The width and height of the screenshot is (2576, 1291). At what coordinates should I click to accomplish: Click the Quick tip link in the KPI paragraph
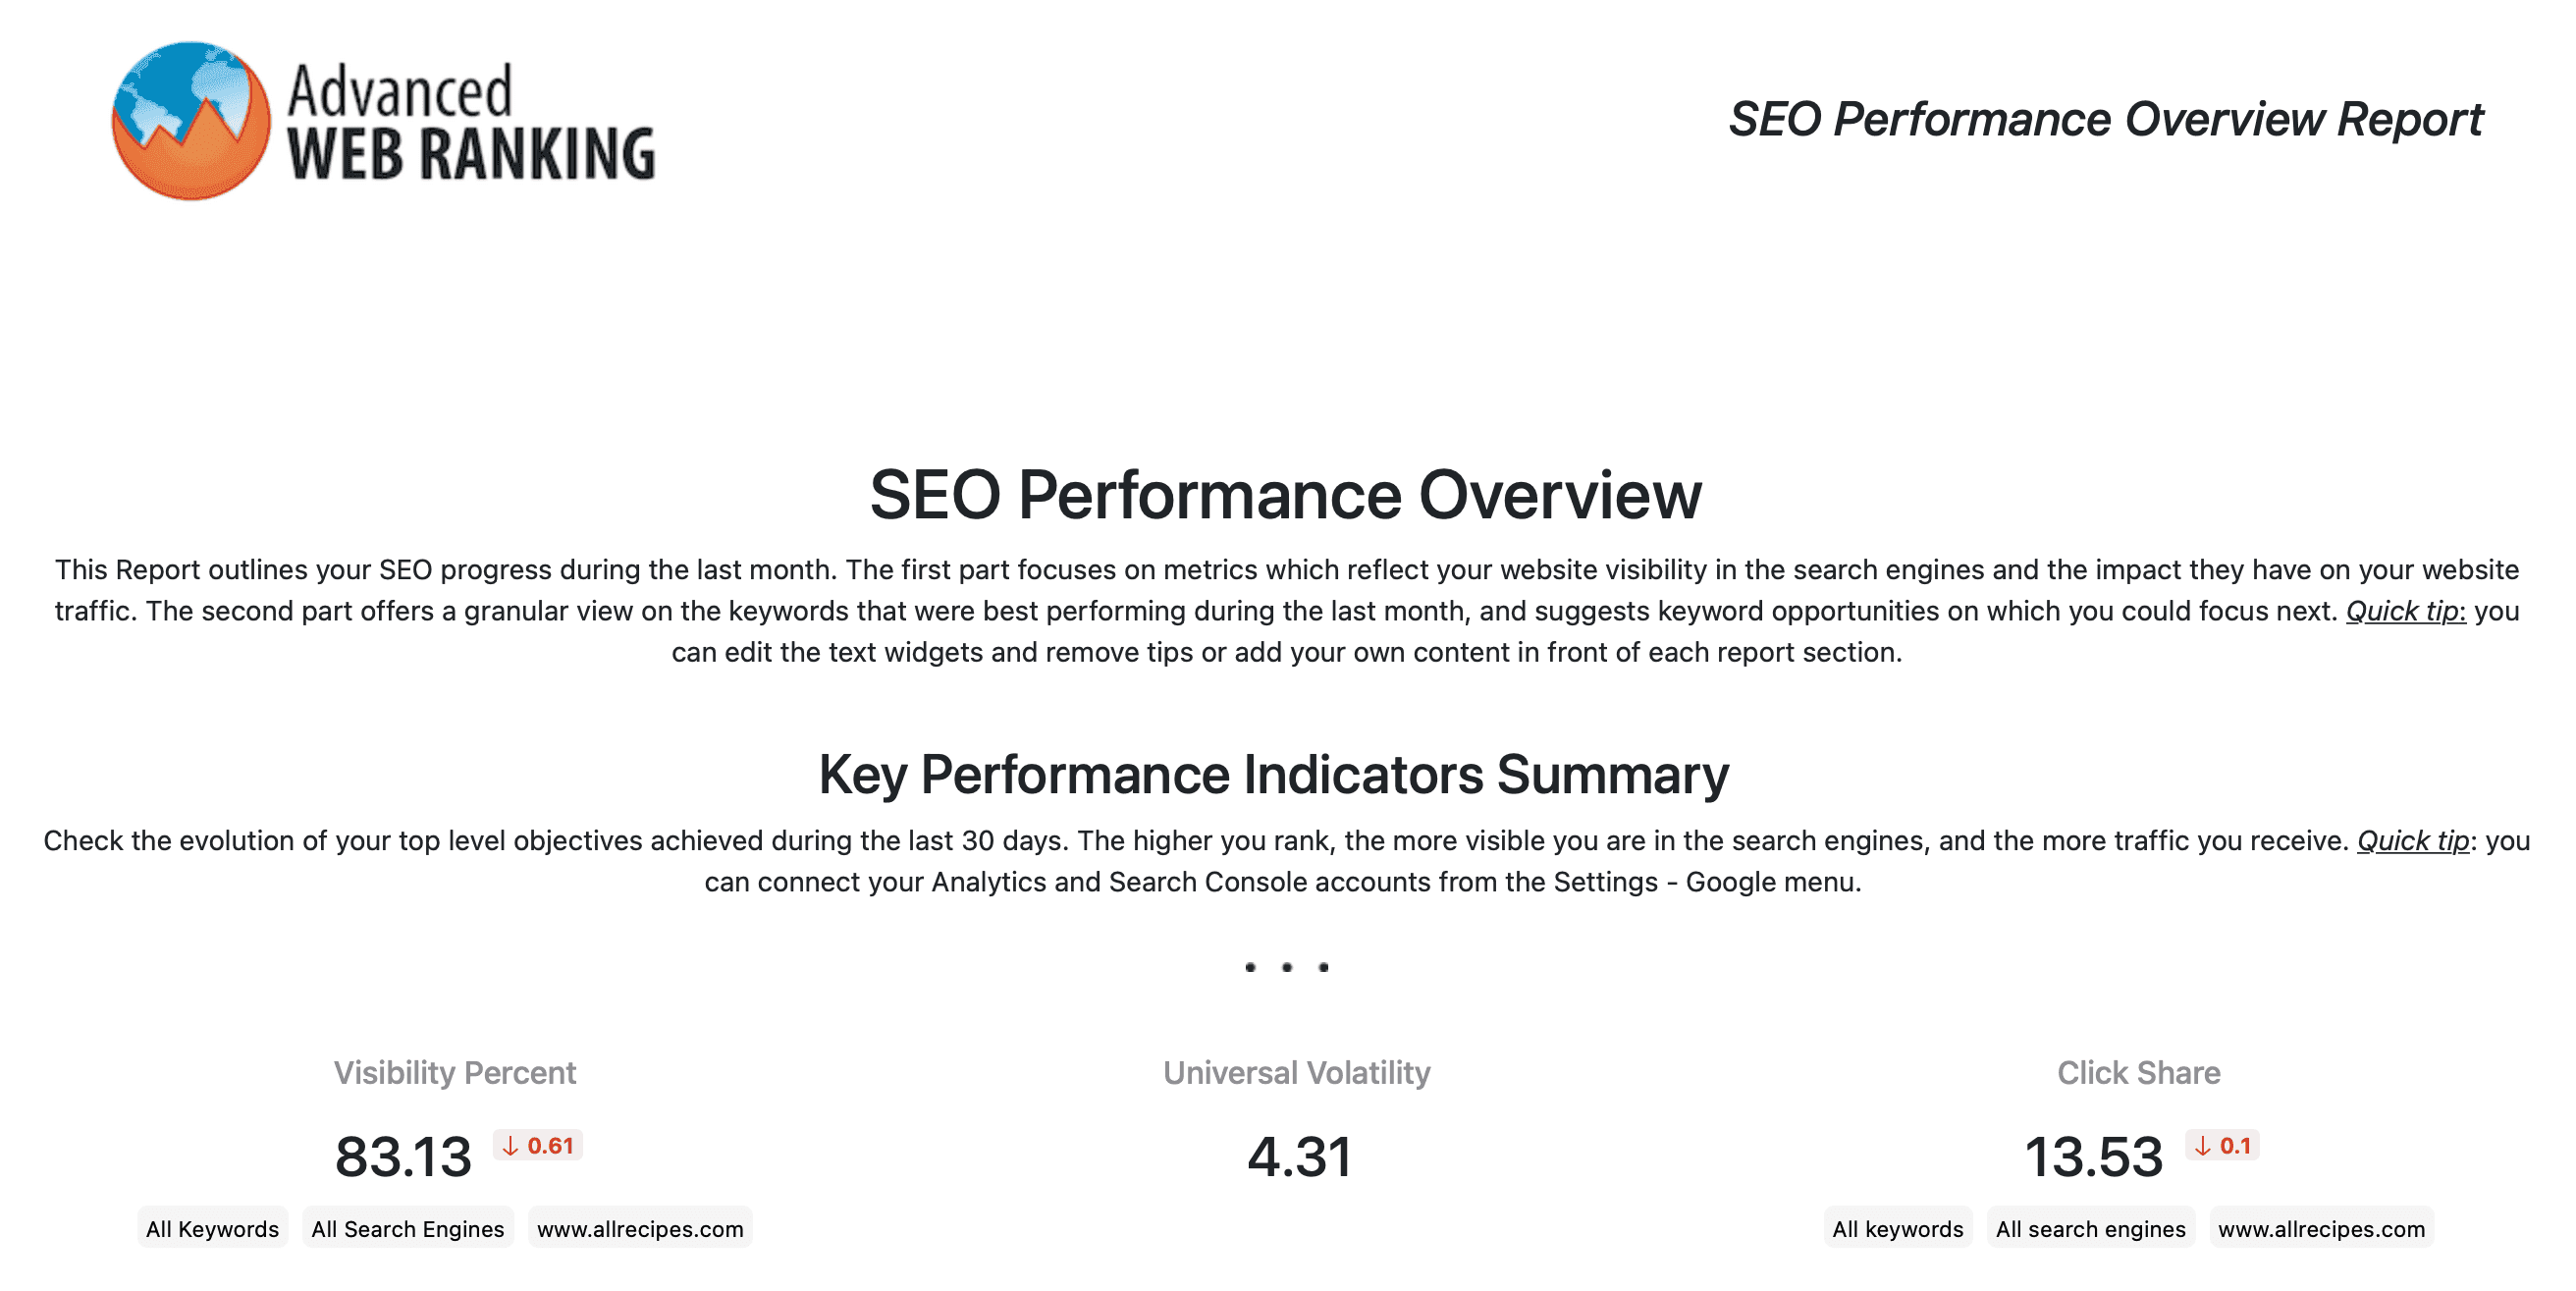pos(2413,841)
